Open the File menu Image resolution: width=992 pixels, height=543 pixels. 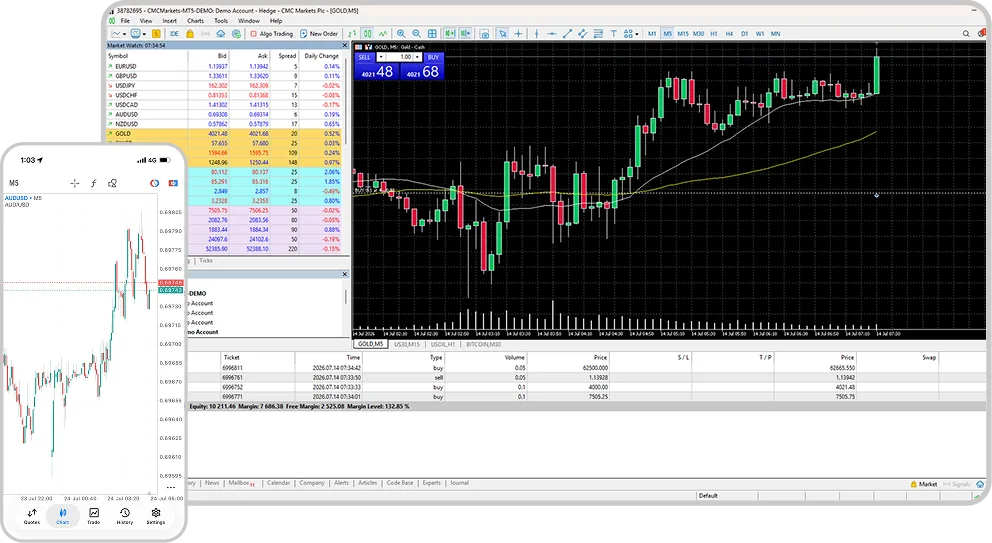[125, 21]
